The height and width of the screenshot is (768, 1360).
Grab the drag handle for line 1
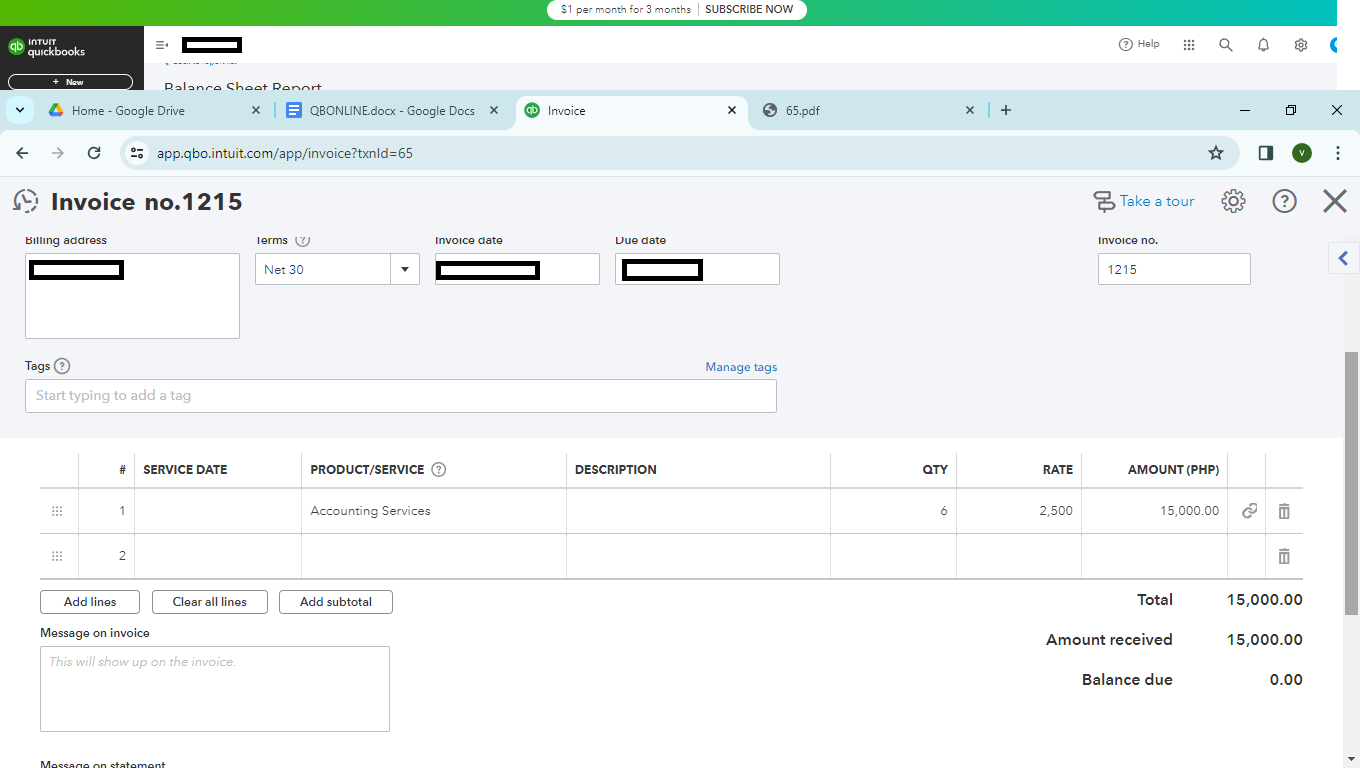click(57, 511)
